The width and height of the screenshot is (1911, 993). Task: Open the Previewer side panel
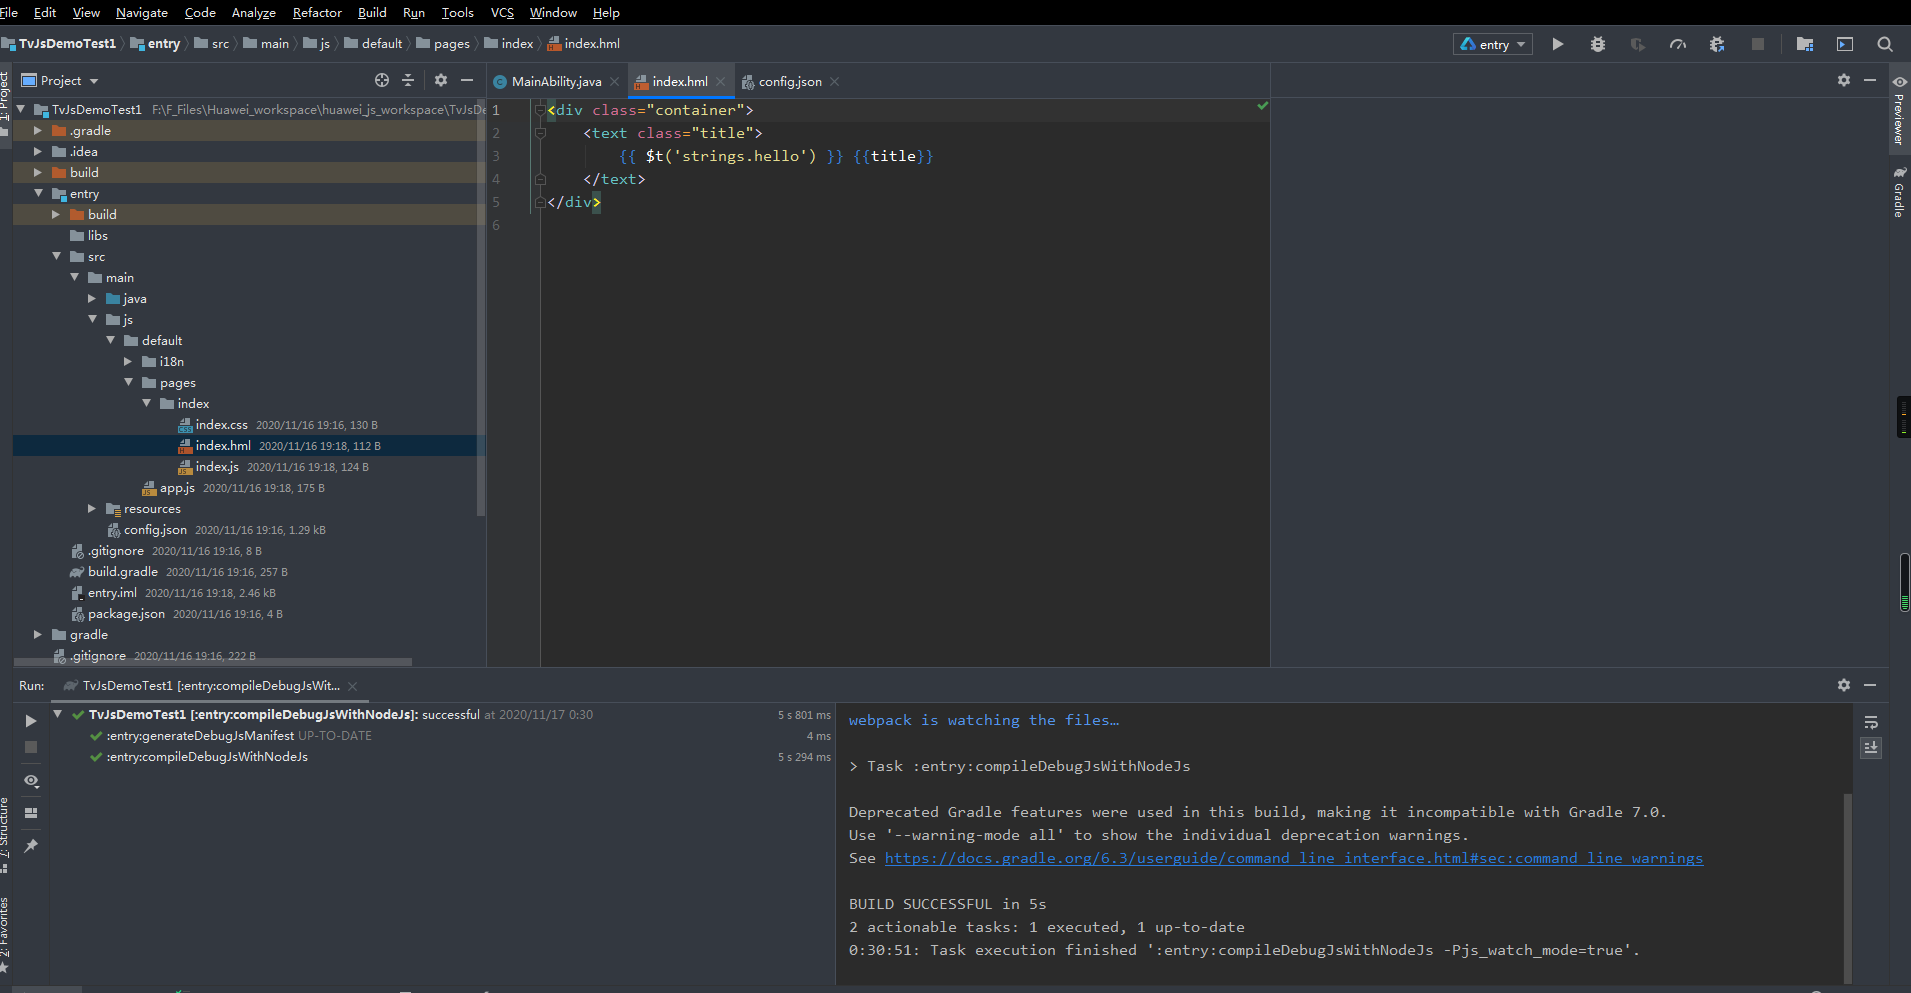1899,111
